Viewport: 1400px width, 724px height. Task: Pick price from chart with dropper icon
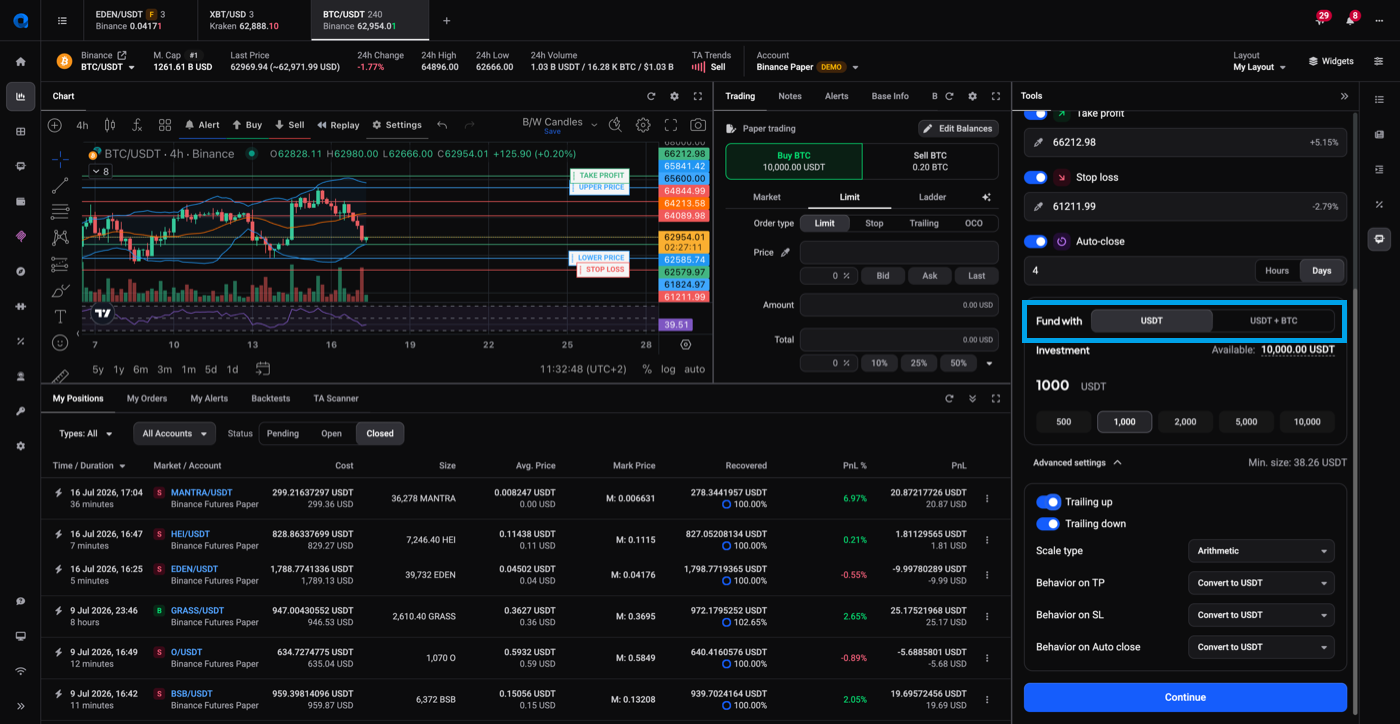pos(786,253)
